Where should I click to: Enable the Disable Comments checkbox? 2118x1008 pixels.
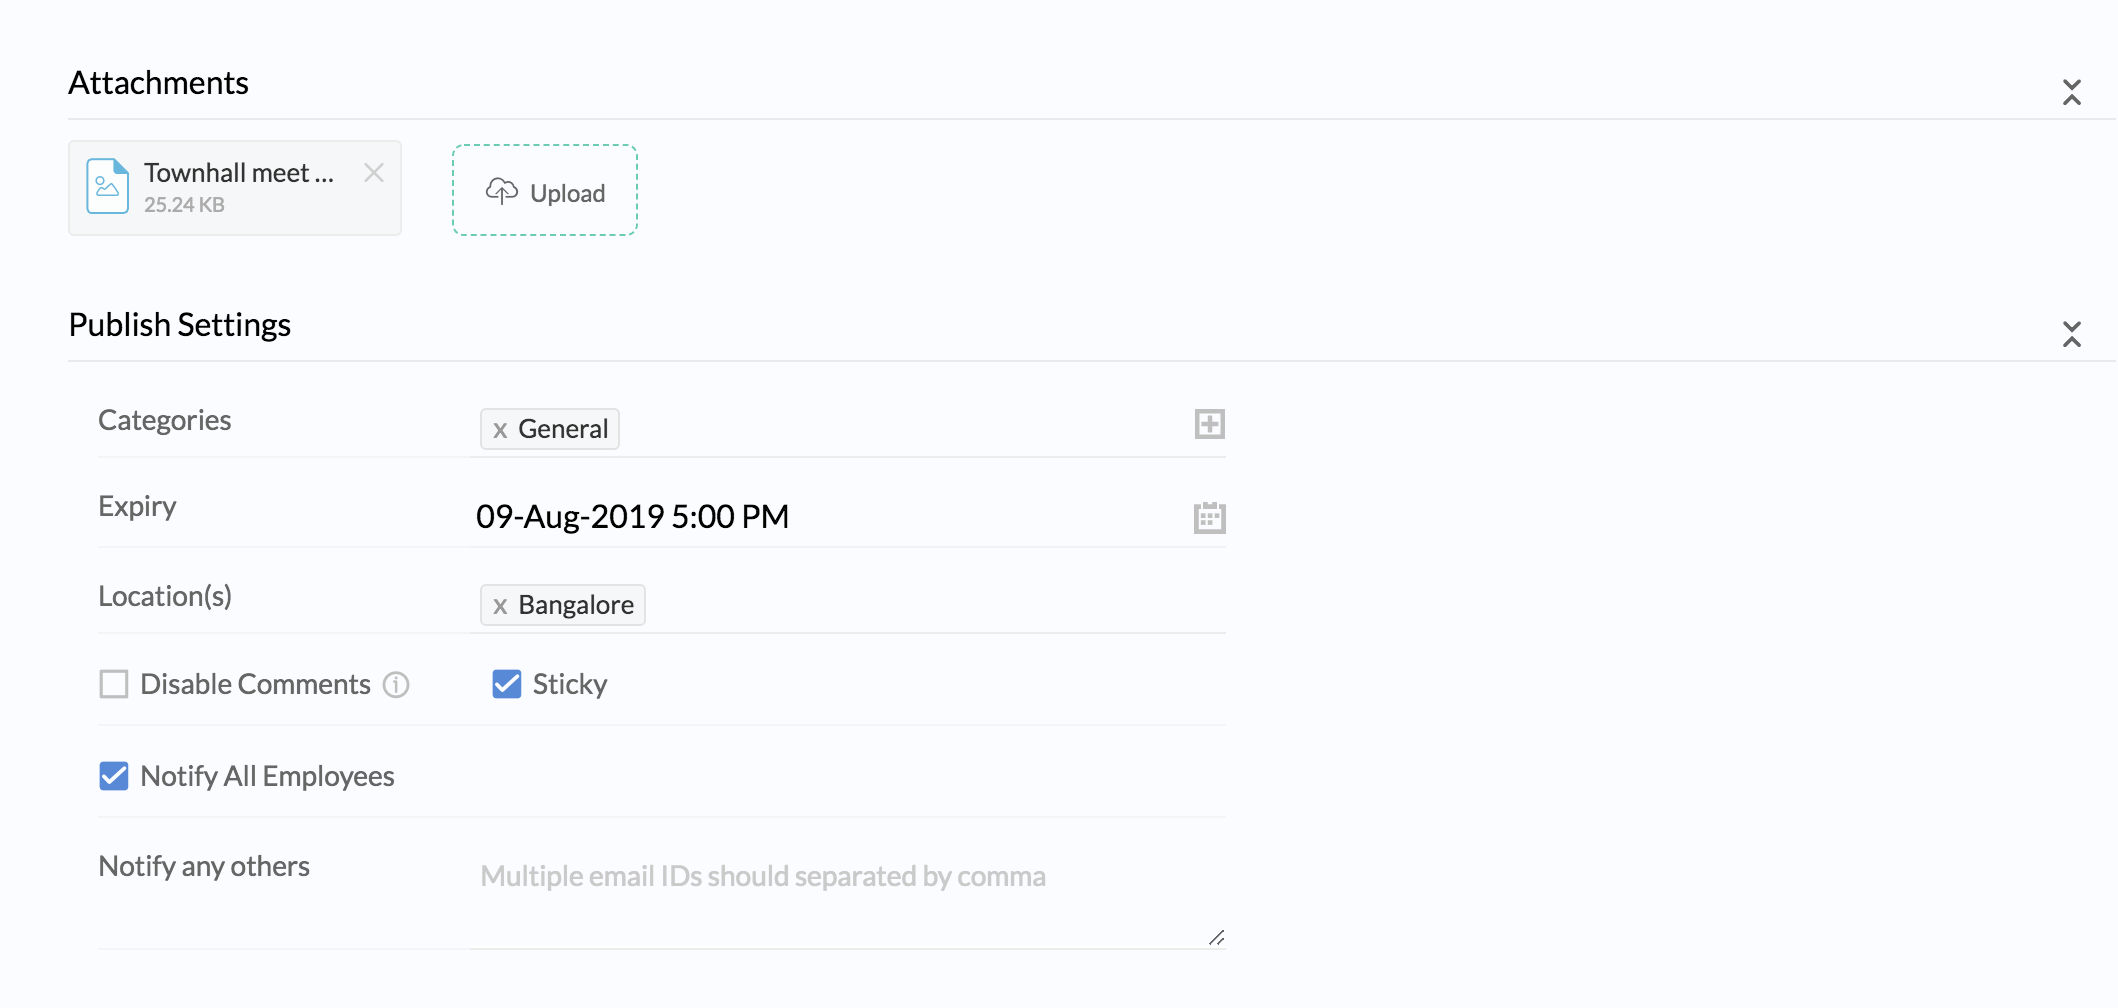pos(114,684)
